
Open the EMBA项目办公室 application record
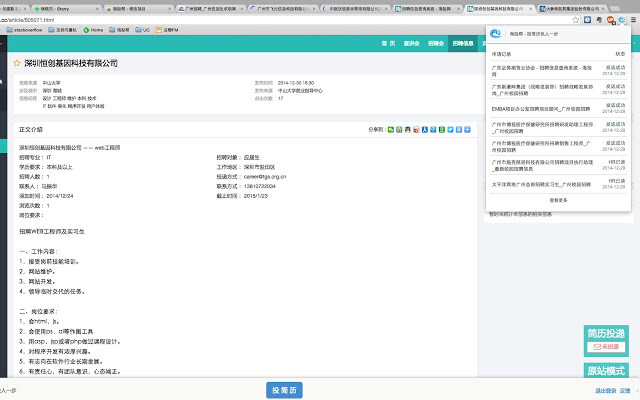pyautogui.click(x=558, y=109)
